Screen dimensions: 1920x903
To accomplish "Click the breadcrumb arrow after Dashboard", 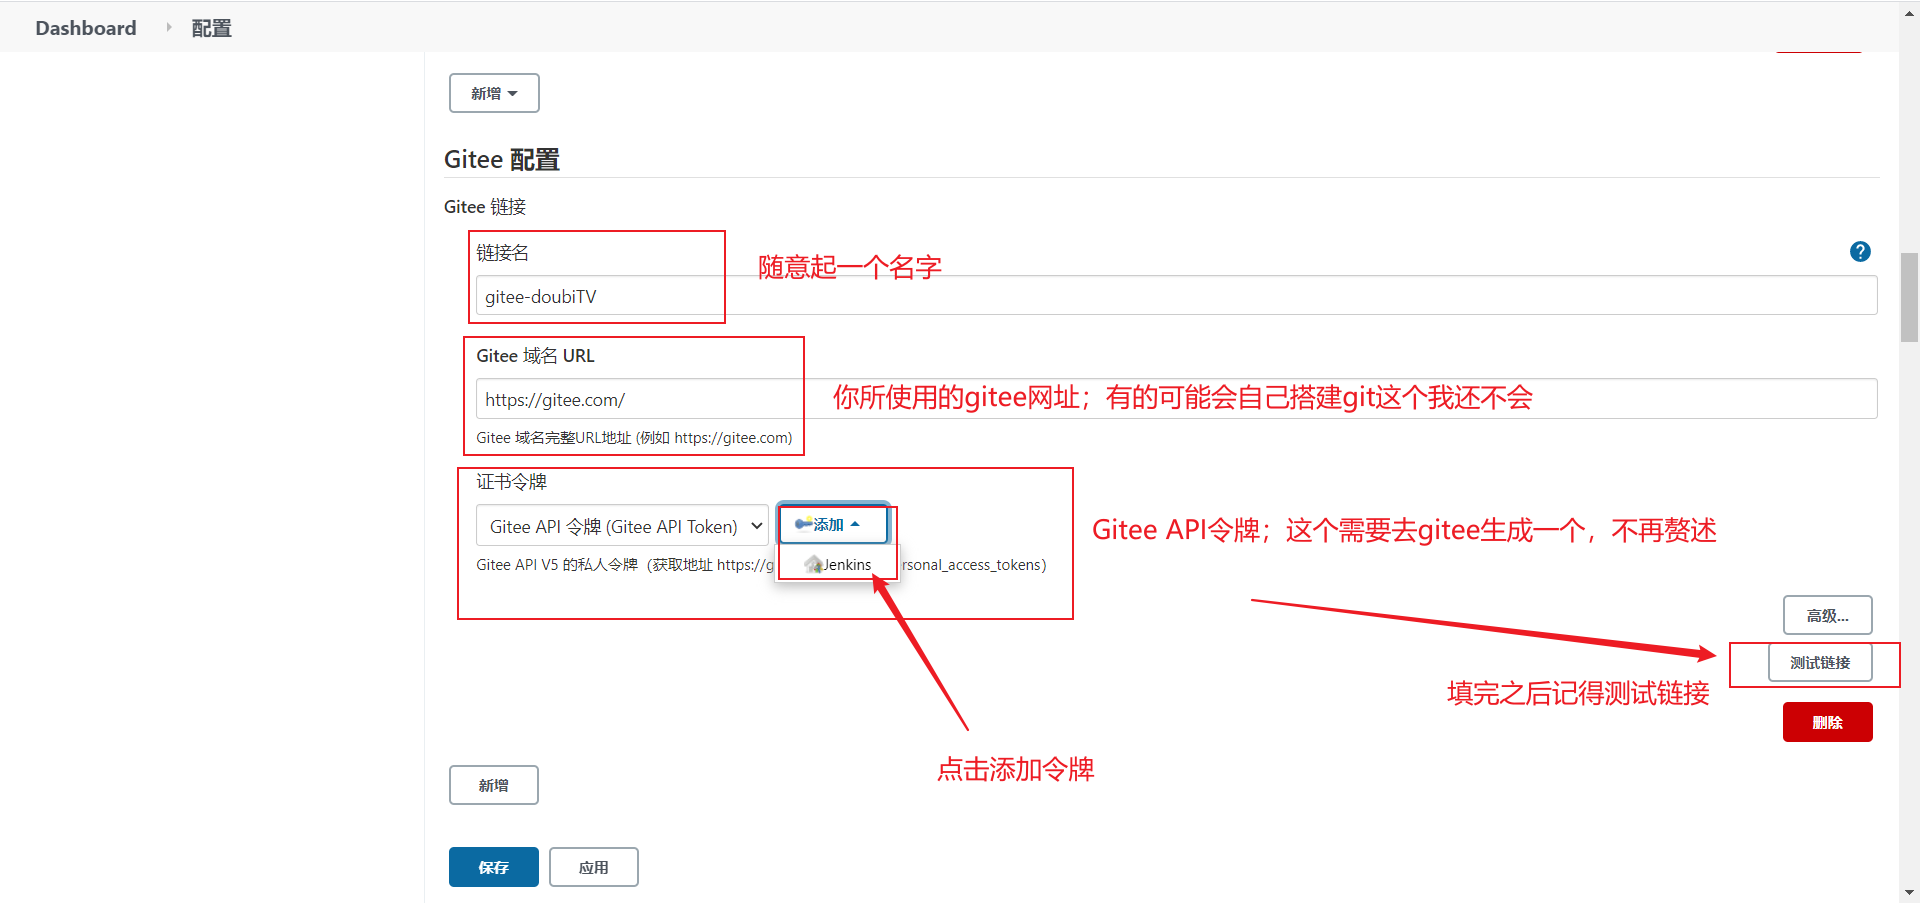I will tap(168, 28).
